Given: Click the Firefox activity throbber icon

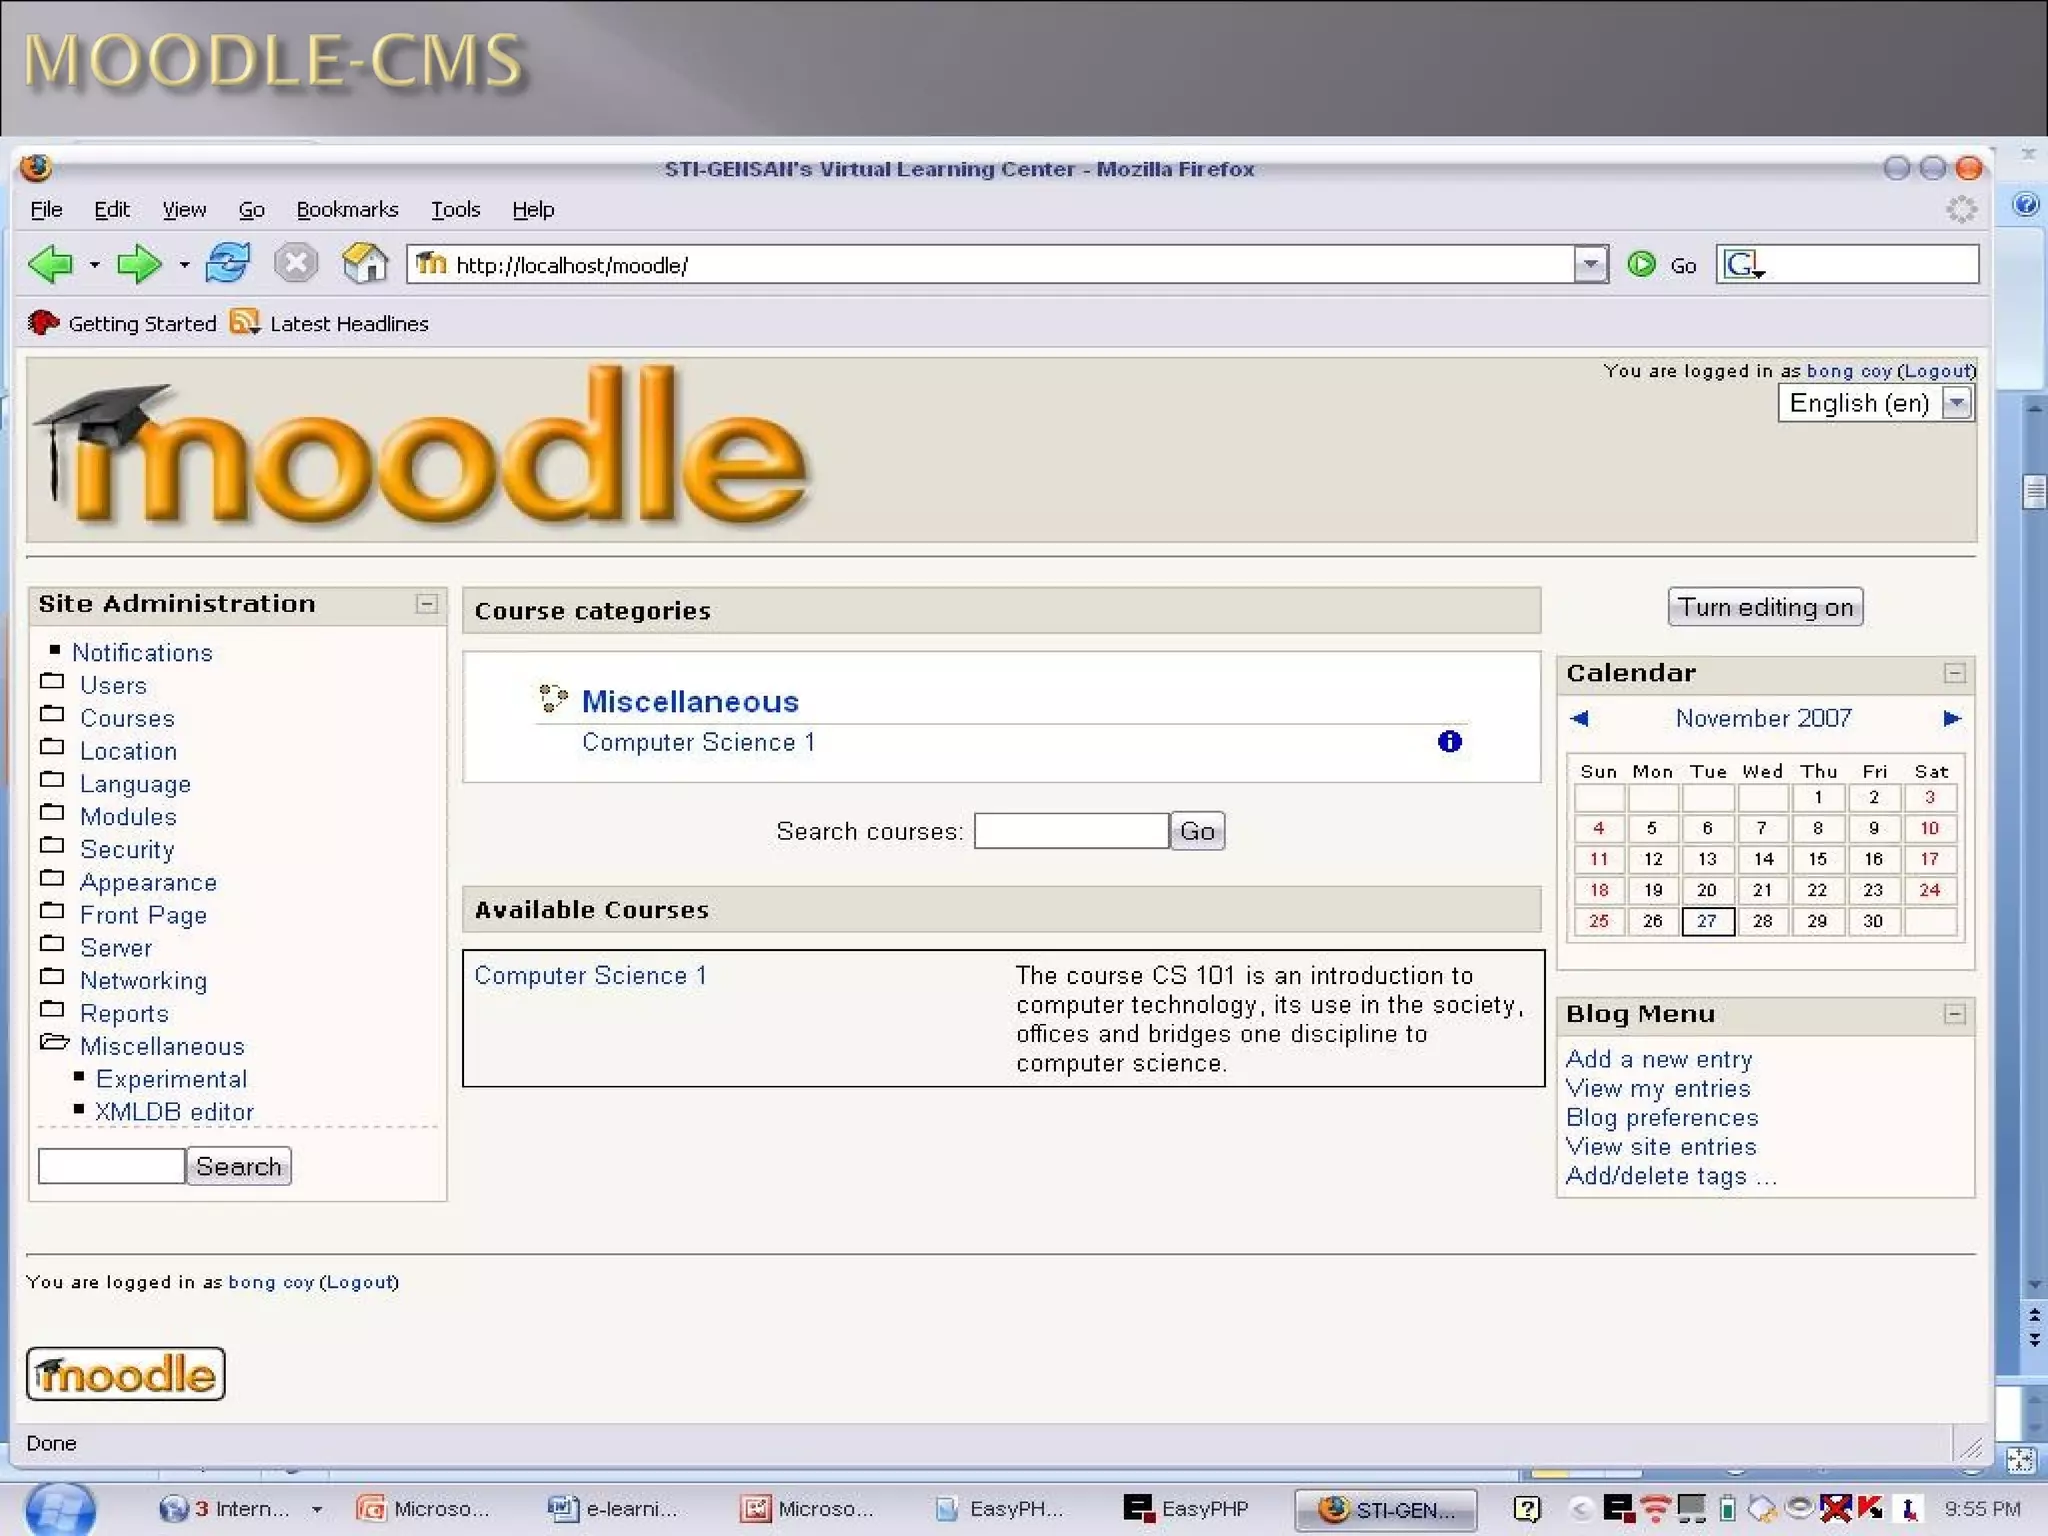Looking at the screenshot, I should point(1961,209).
